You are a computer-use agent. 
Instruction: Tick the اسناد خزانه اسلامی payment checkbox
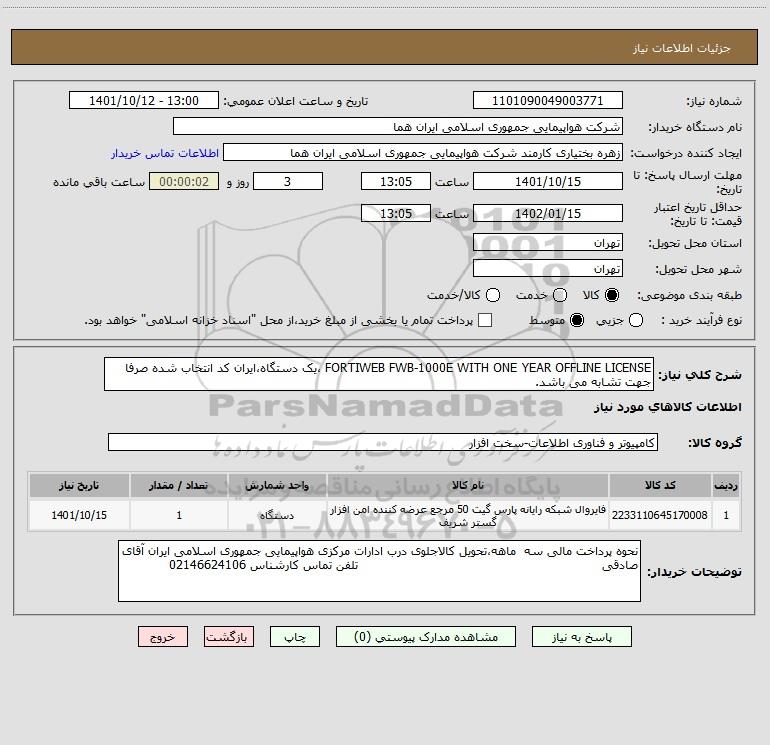(x=485, y=320)
